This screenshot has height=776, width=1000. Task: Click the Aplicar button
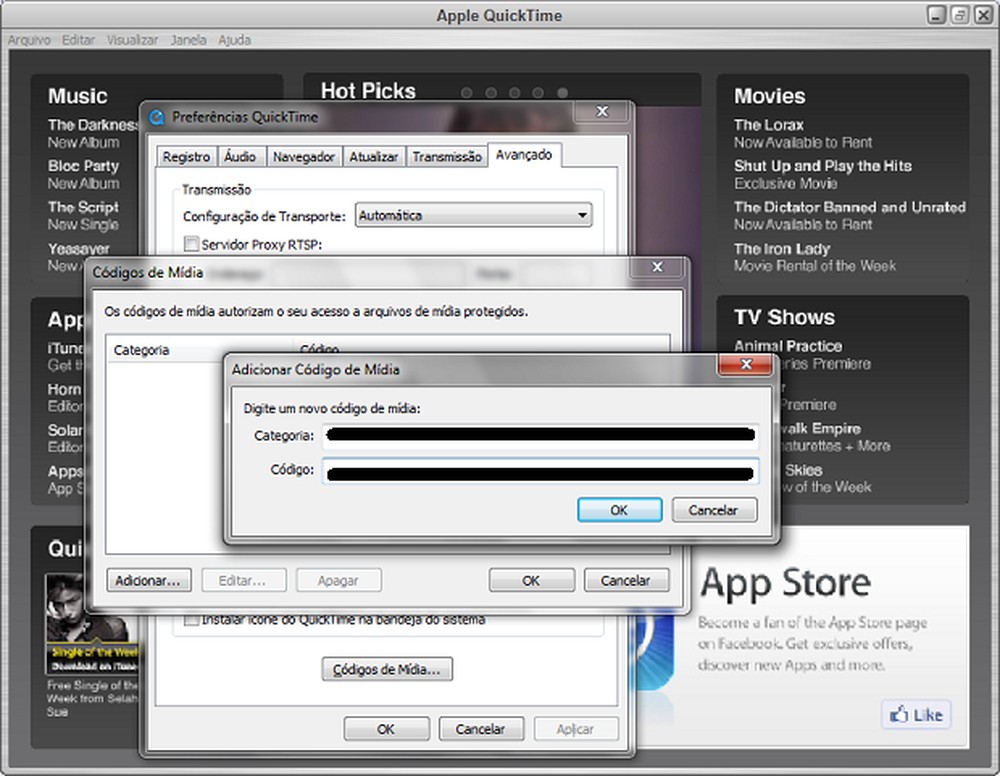(576, 729)
